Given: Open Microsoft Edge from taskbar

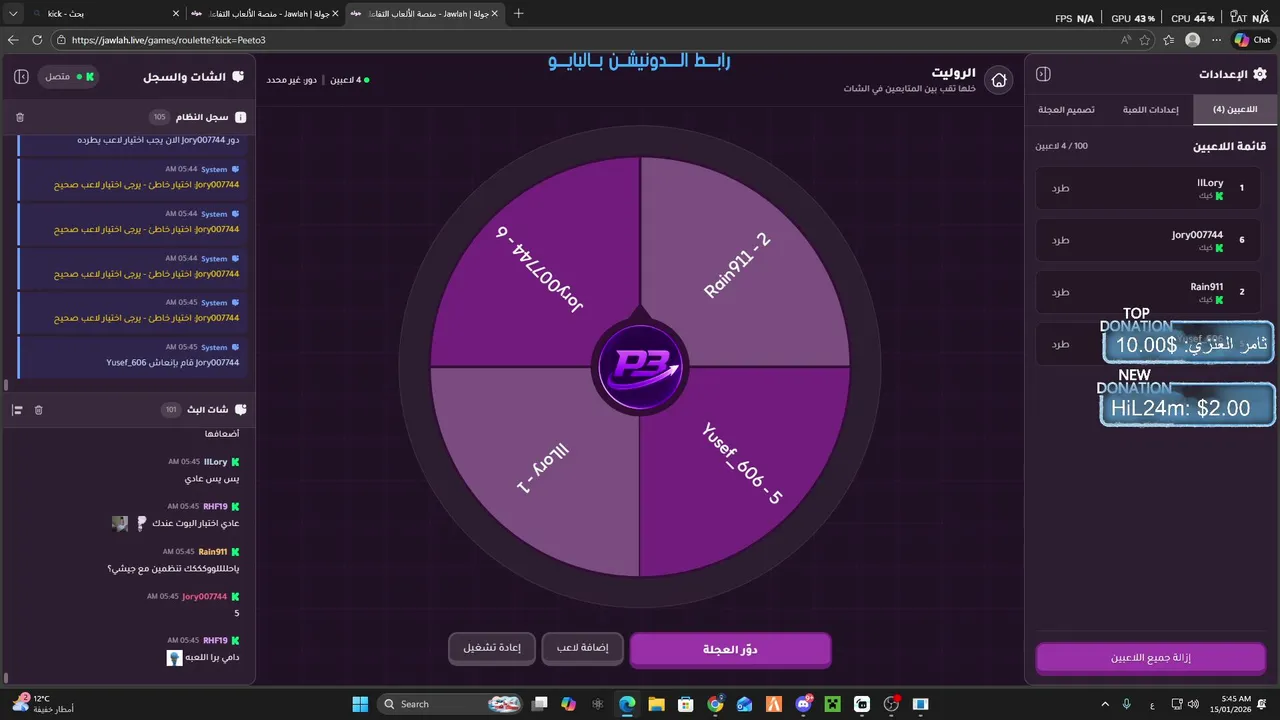Looking at the screenshot, I should 626,704.
